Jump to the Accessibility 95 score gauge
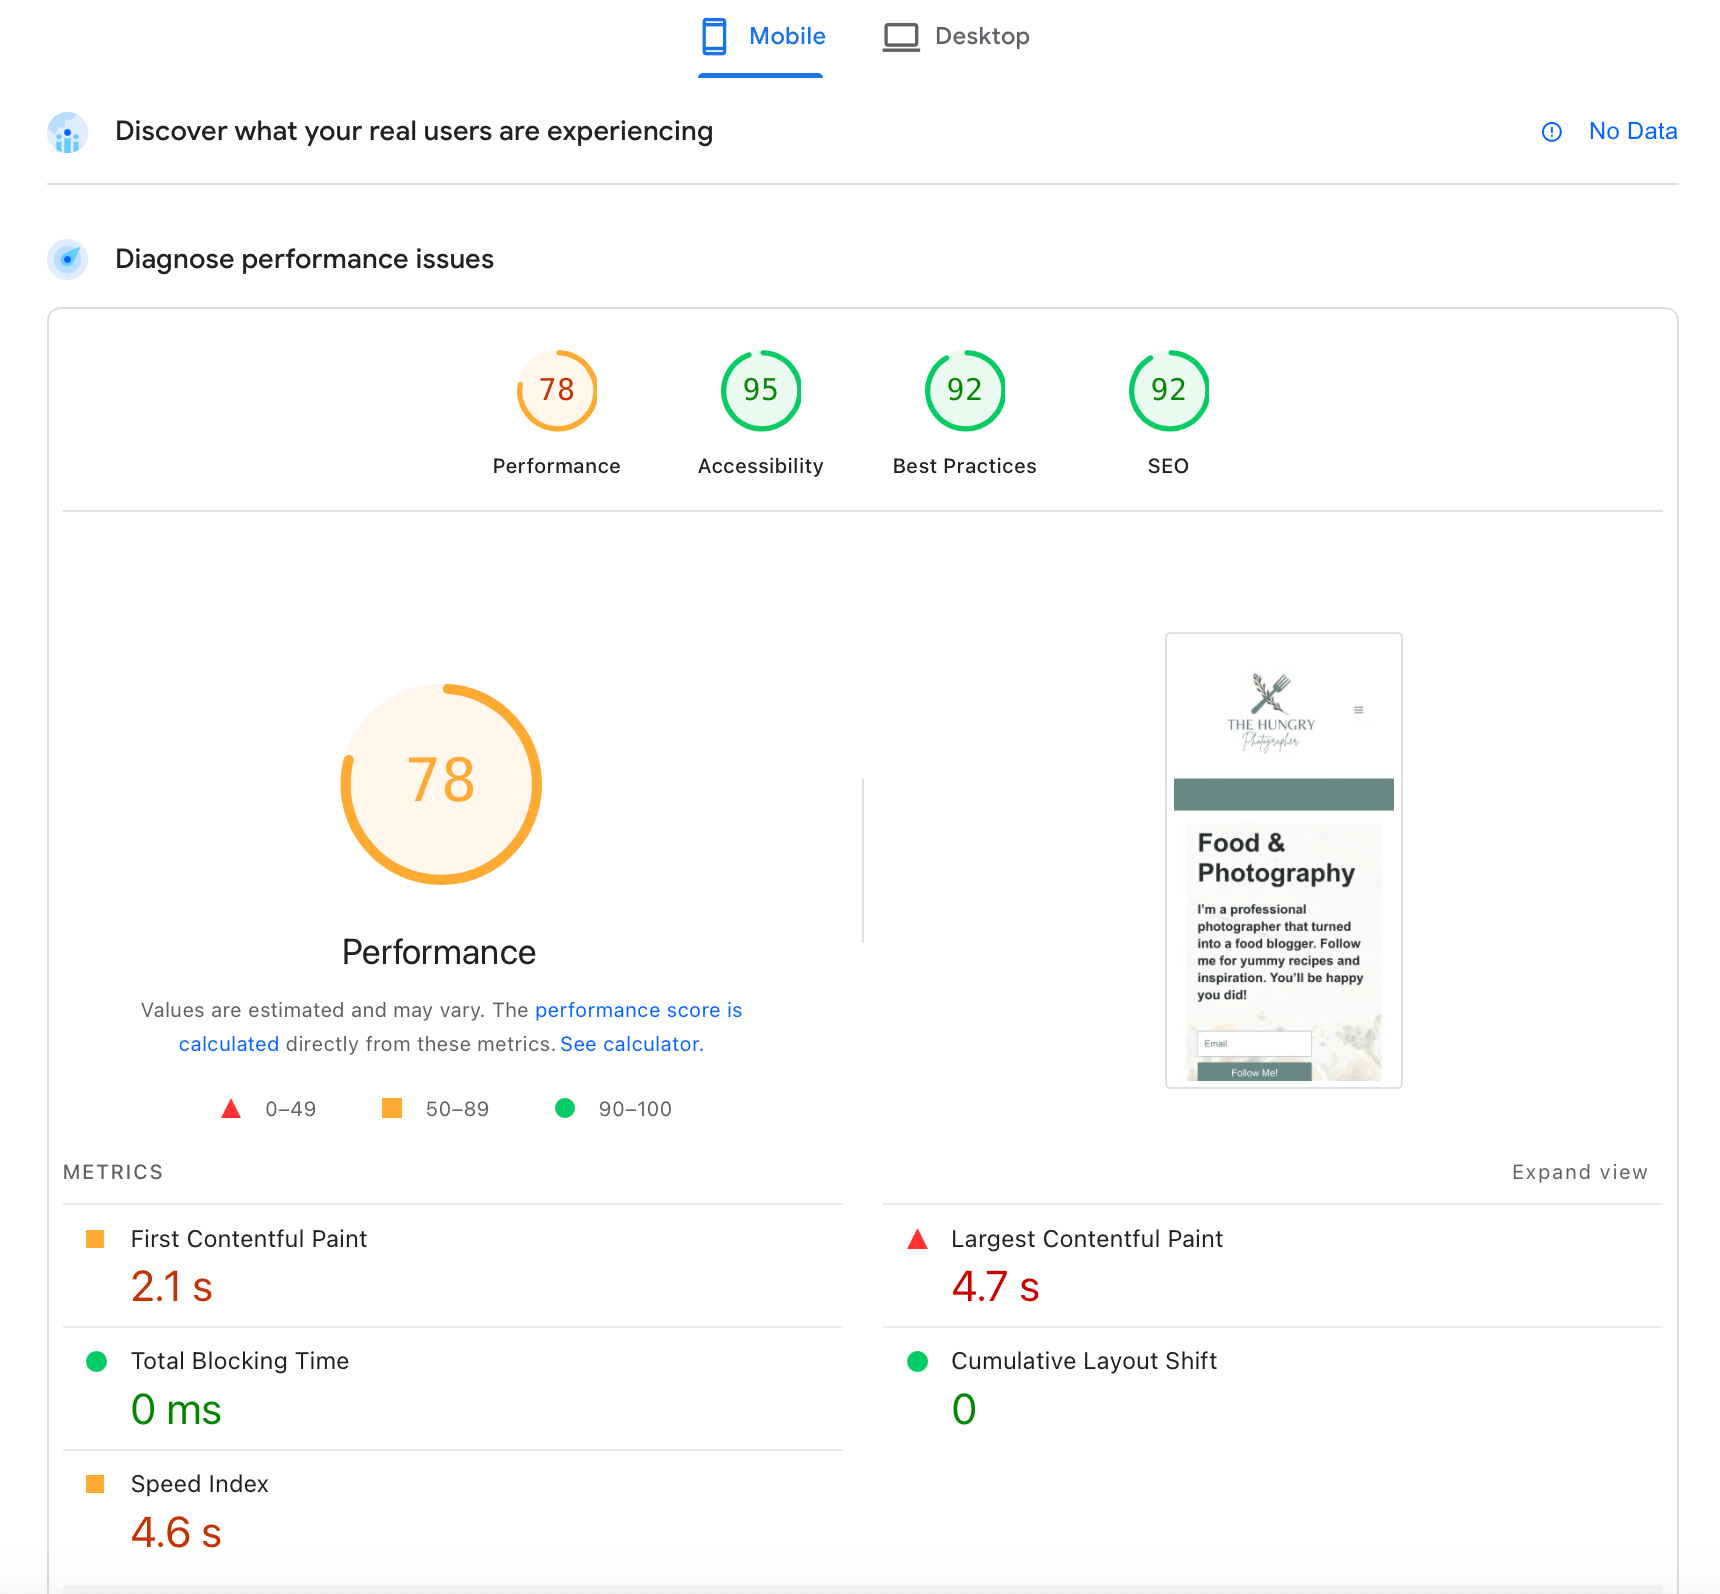 coord(760,391)
